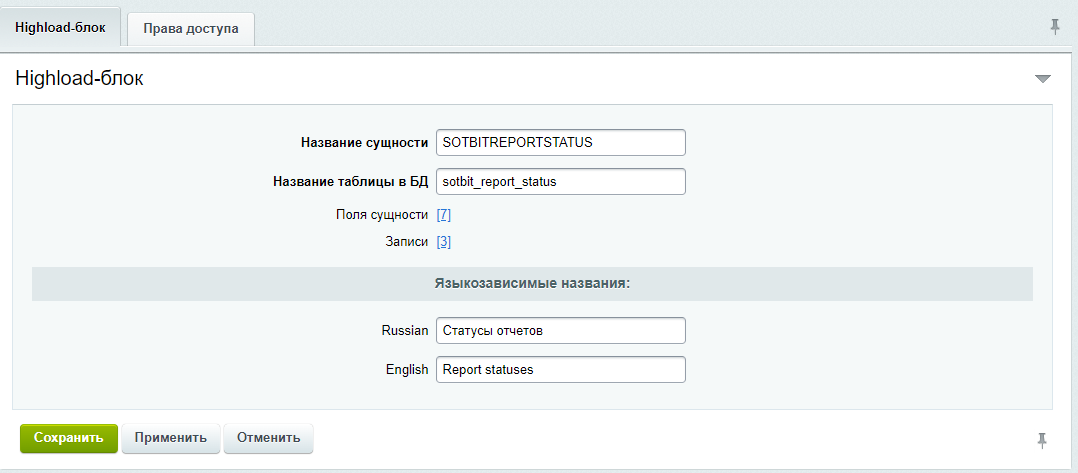Image resolution: width=1078 pixels, height=473 pixels.
Task: Click the Название таблицы в БД label
Action: pos(351,182)
